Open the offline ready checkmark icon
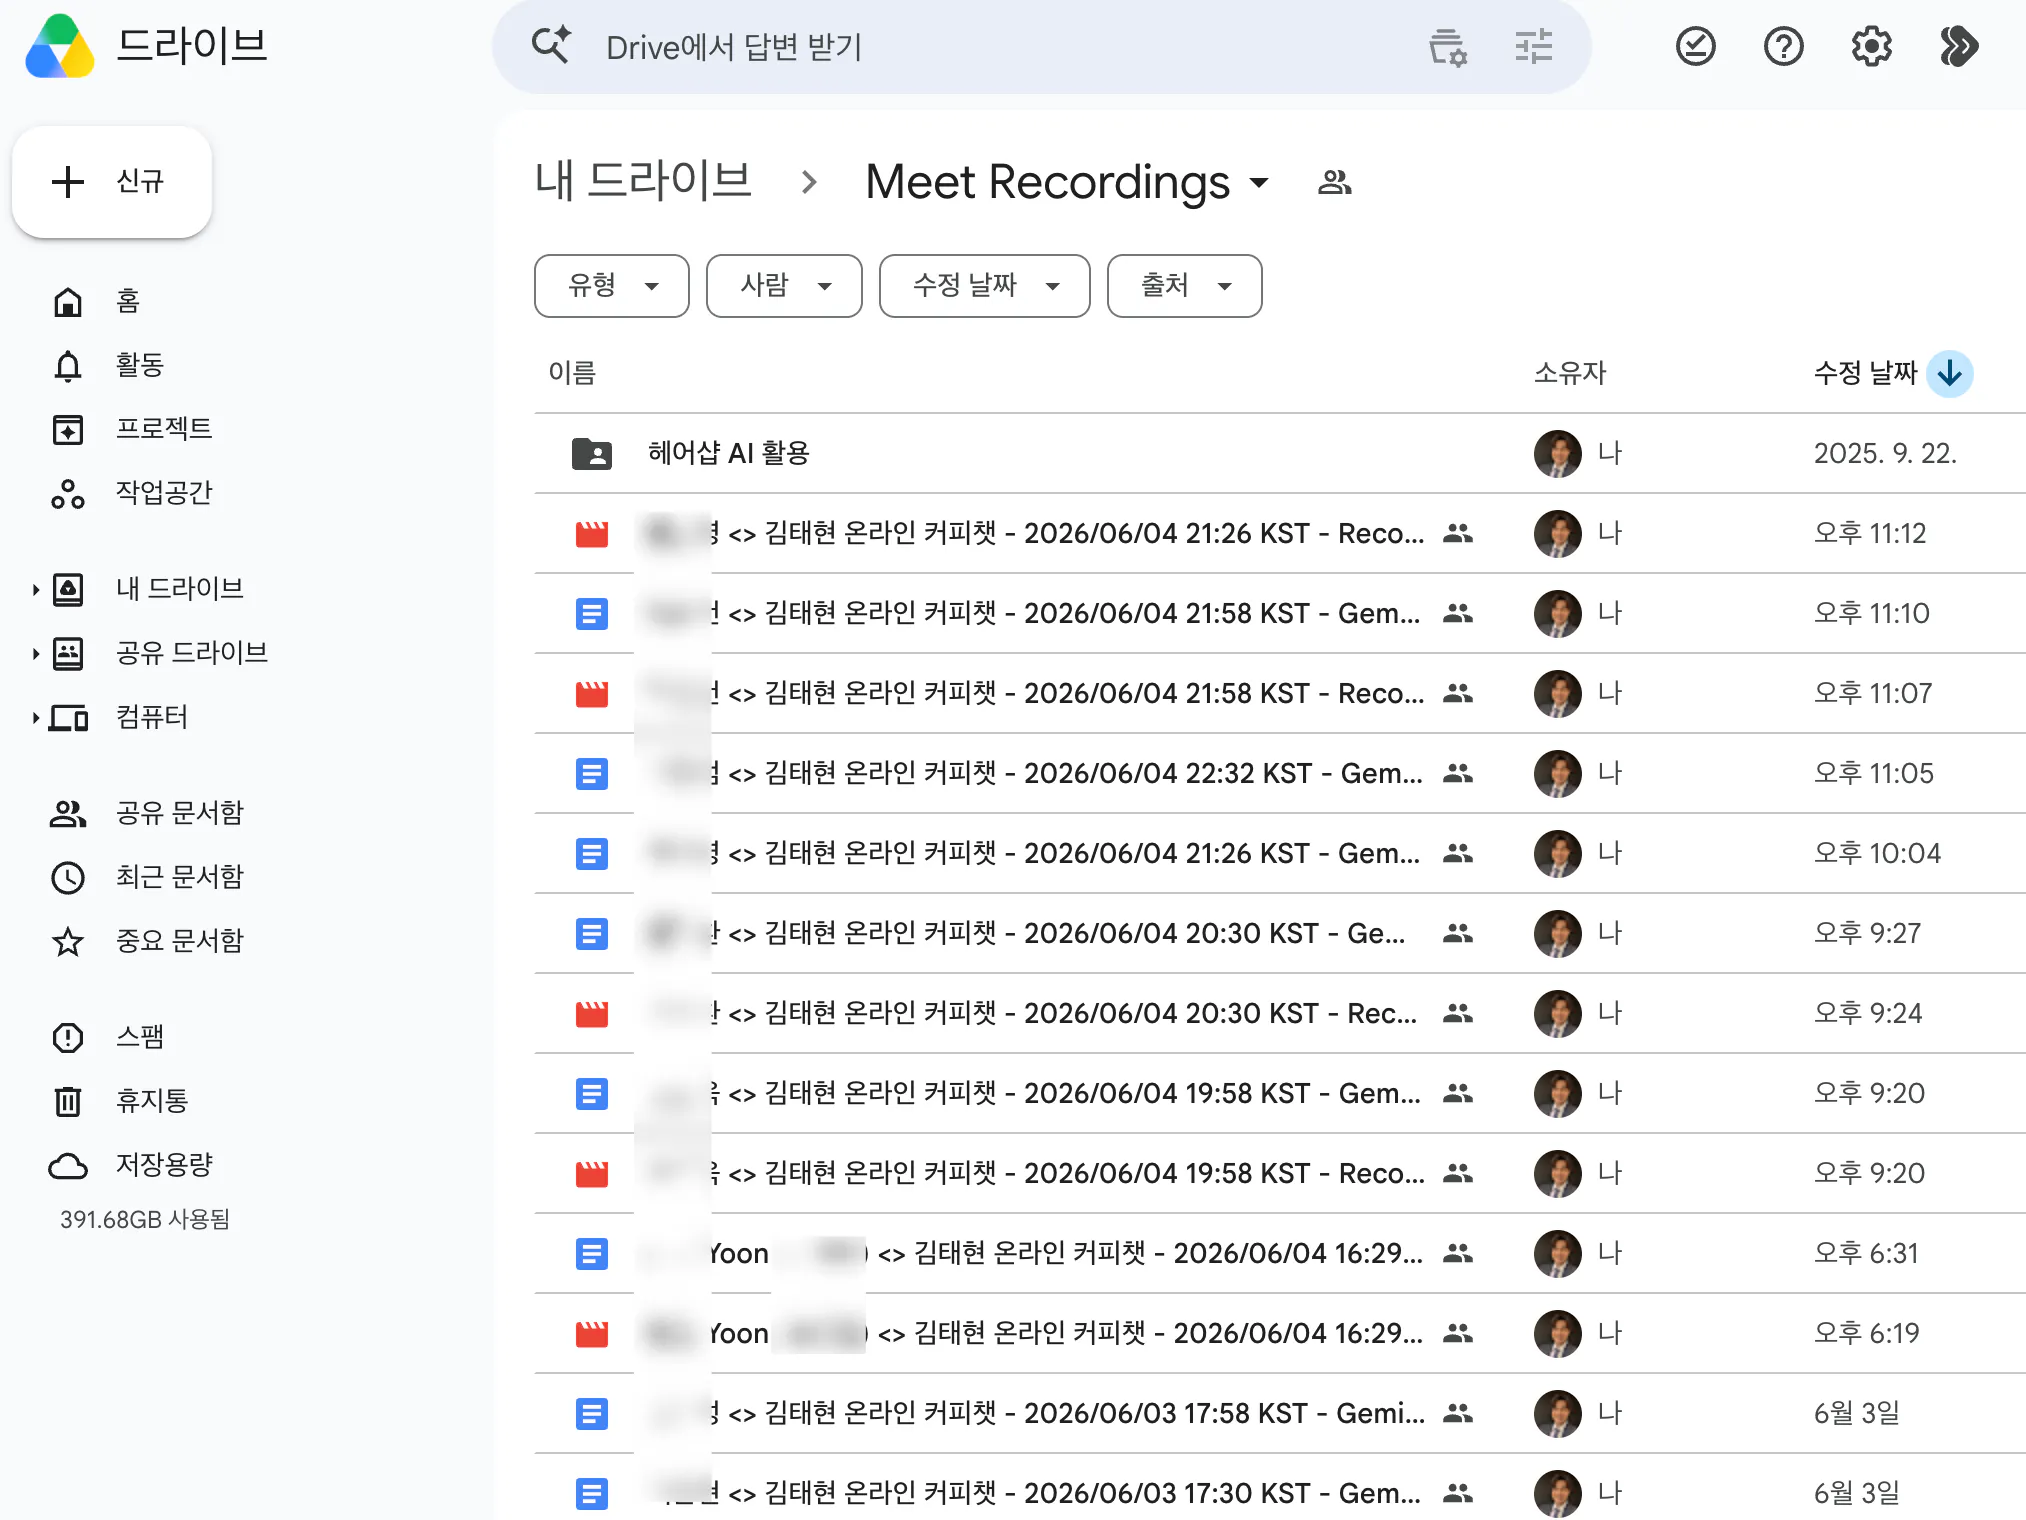 click(1695, 46)
